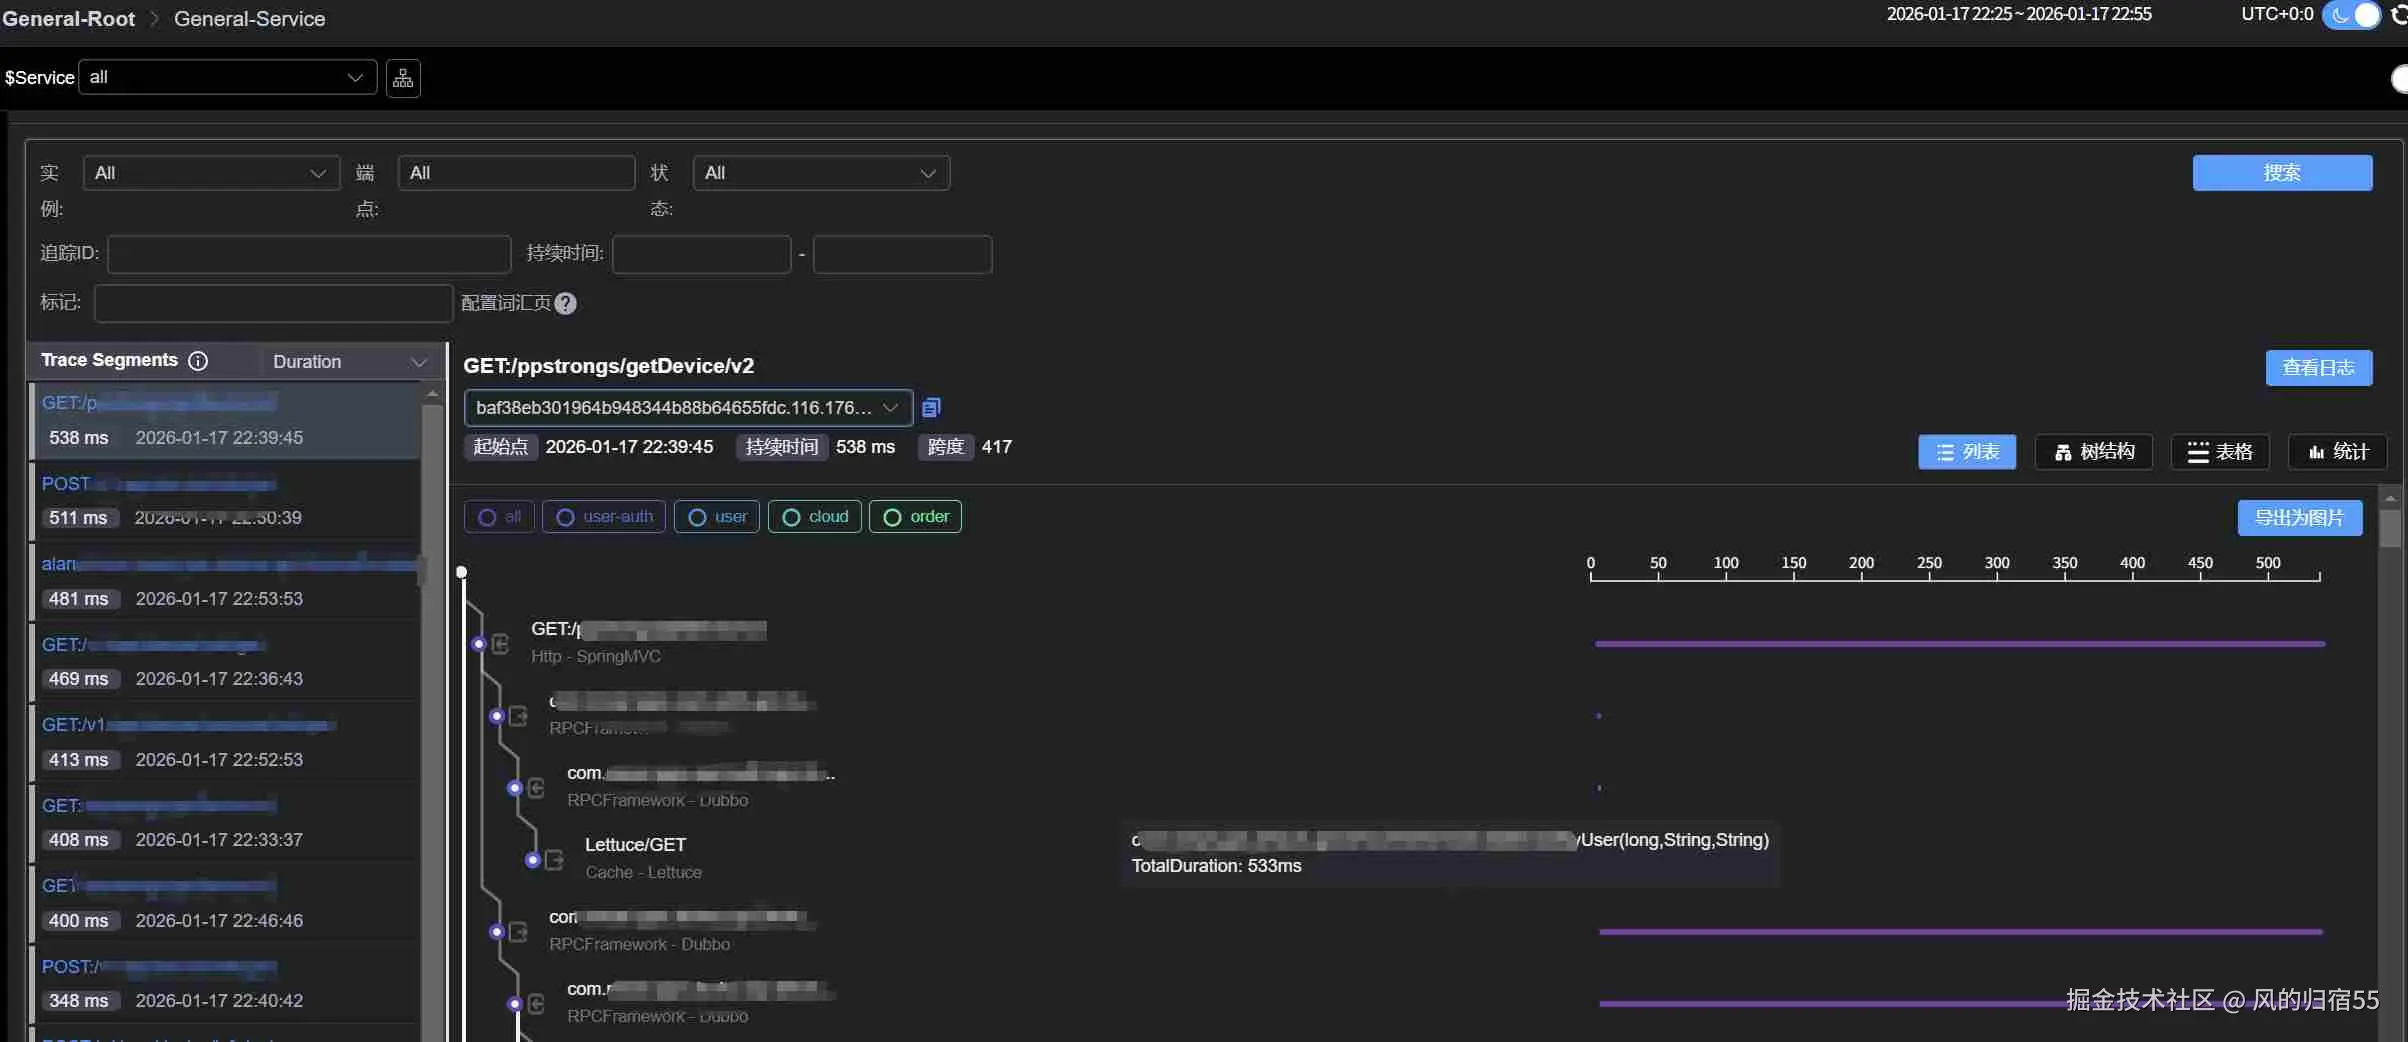Image resolution: width=2408 pixels, height=1042 pixels.
Task: Open the trace ID selector dropdown
Action: [688, 408]
